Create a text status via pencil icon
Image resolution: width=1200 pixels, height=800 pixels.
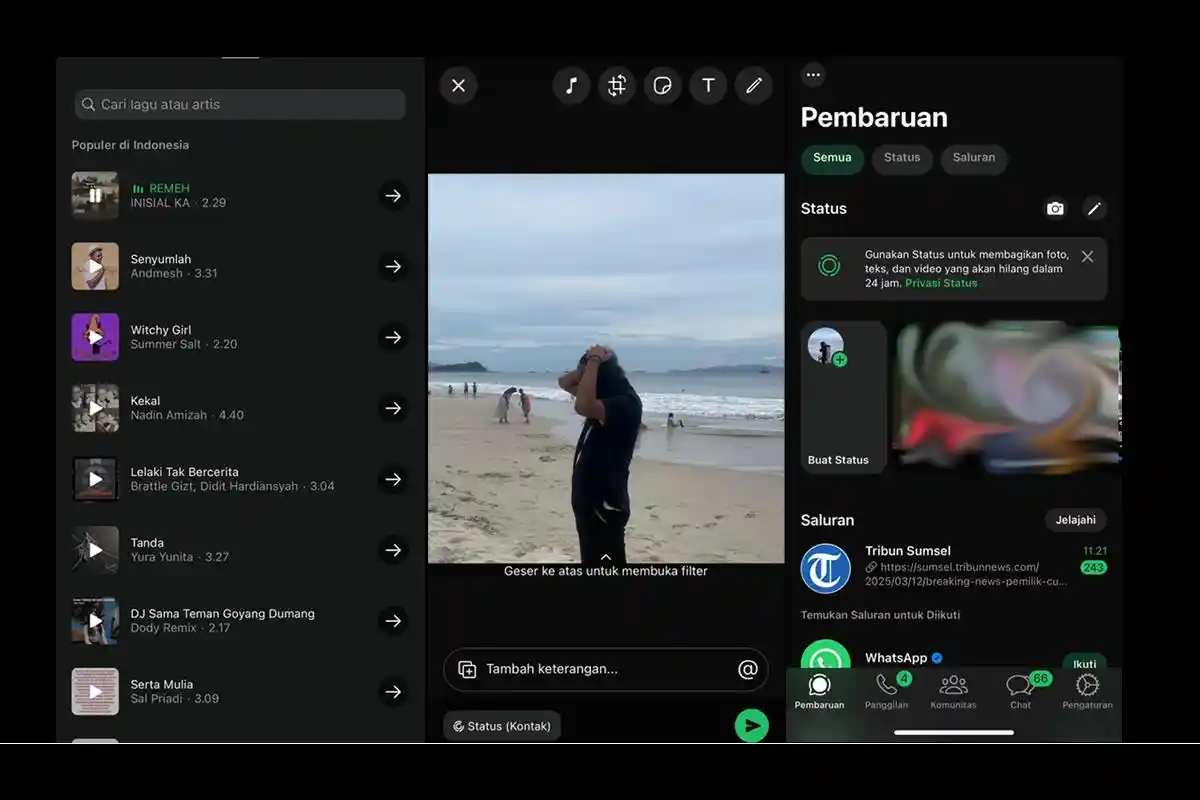1095,208
